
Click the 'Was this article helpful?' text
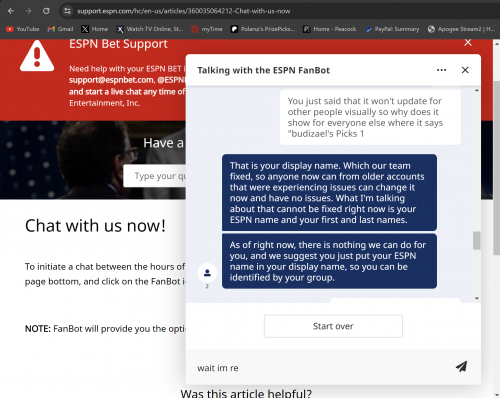(246, 393)
